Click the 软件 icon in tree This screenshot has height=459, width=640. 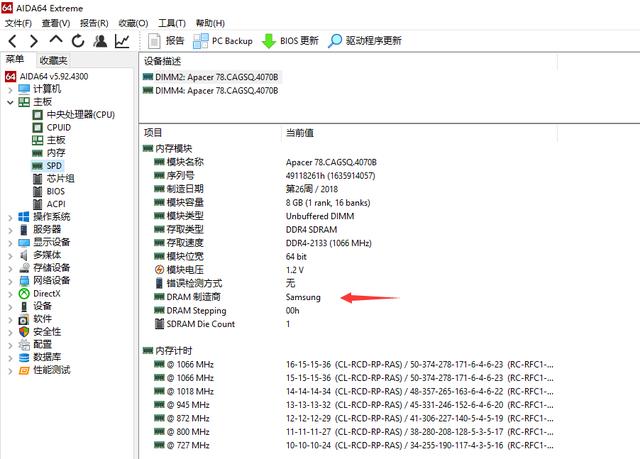(24, 319)
